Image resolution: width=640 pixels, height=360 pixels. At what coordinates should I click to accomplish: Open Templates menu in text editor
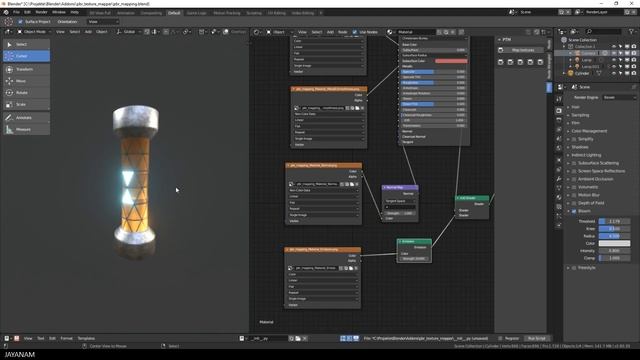(x=86, y=338)
